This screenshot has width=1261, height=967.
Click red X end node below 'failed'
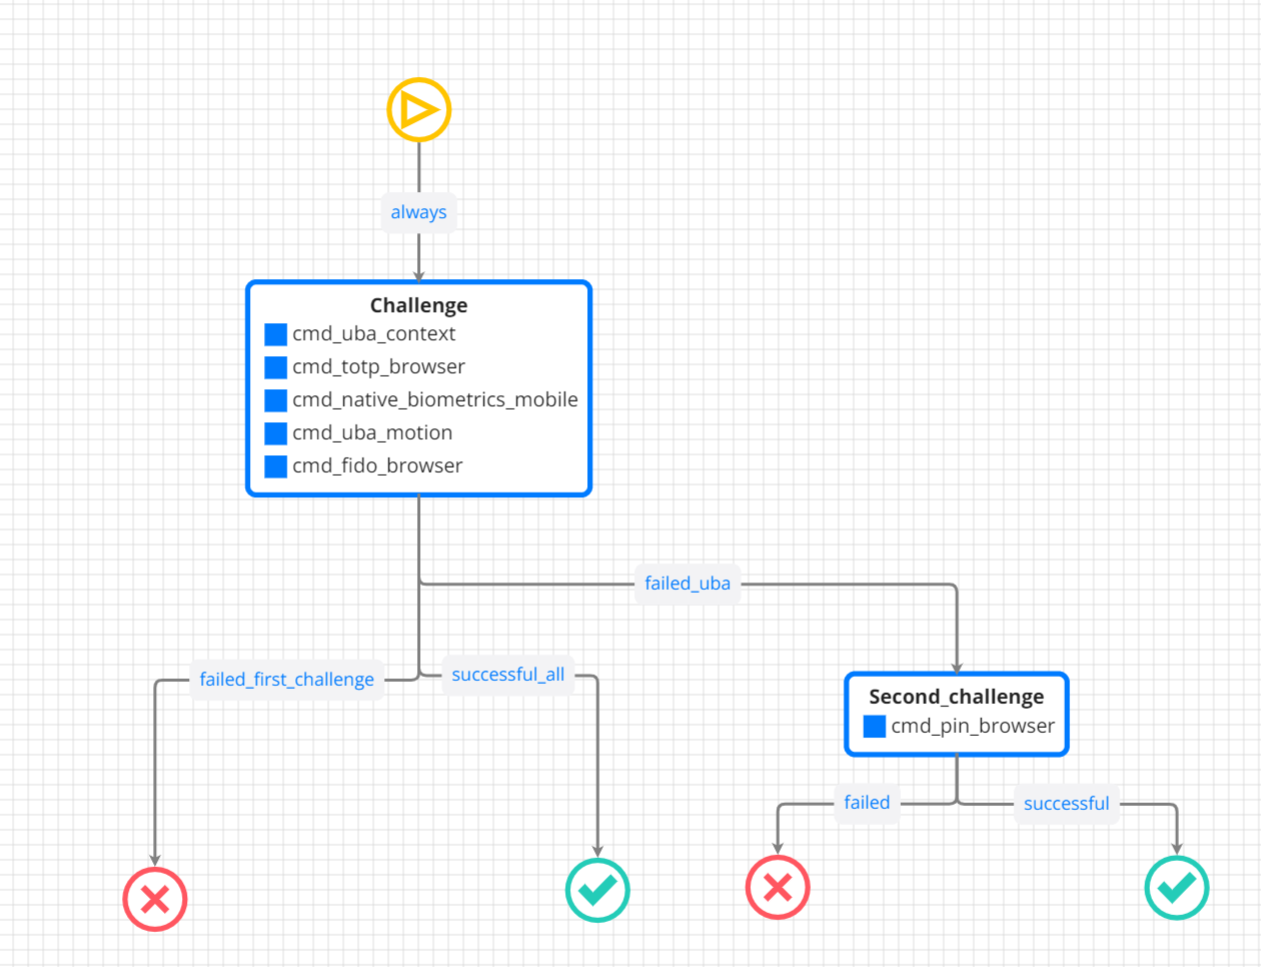(x=777, y=887)
